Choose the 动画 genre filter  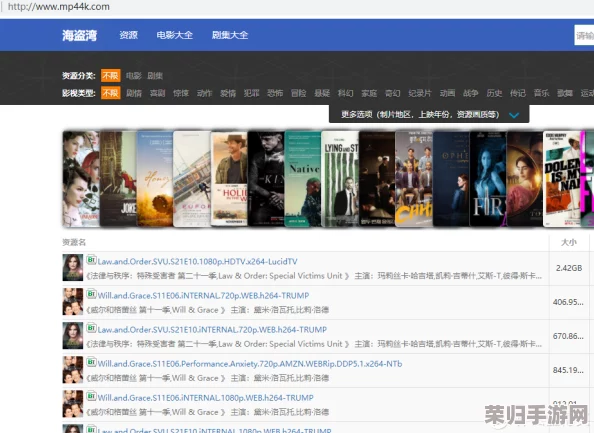(x=447, y=93)
